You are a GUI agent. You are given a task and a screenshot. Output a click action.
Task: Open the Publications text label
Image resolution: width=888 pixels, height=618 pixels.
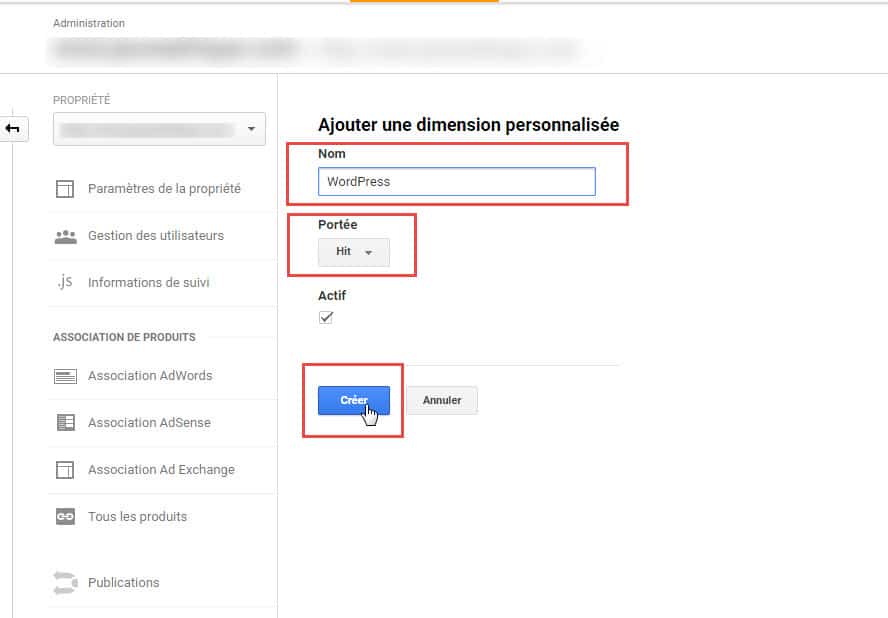point(123,583)
